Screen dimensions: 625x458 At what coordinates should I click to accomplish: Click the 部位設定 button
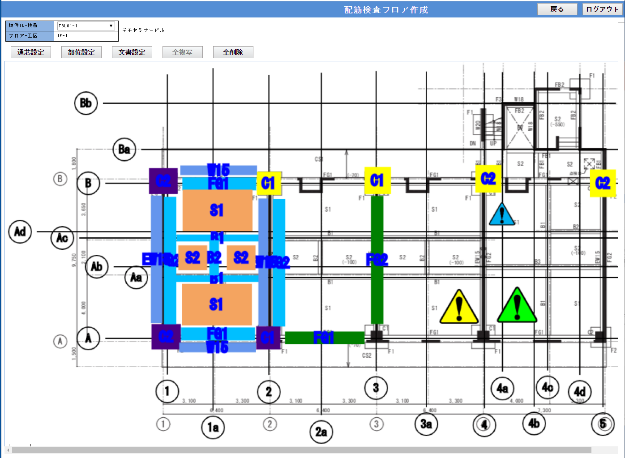pos(80,52)
